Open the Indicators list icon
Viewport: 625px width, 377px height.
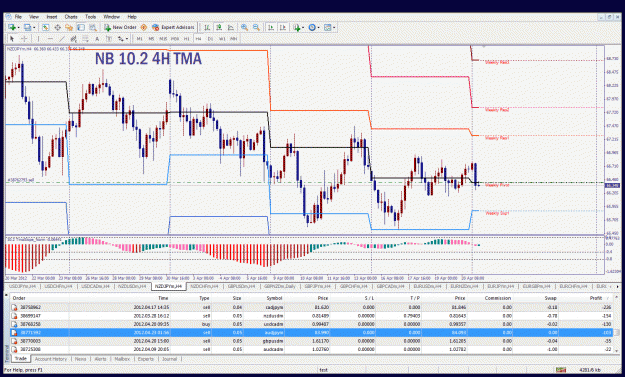point(296,27)
